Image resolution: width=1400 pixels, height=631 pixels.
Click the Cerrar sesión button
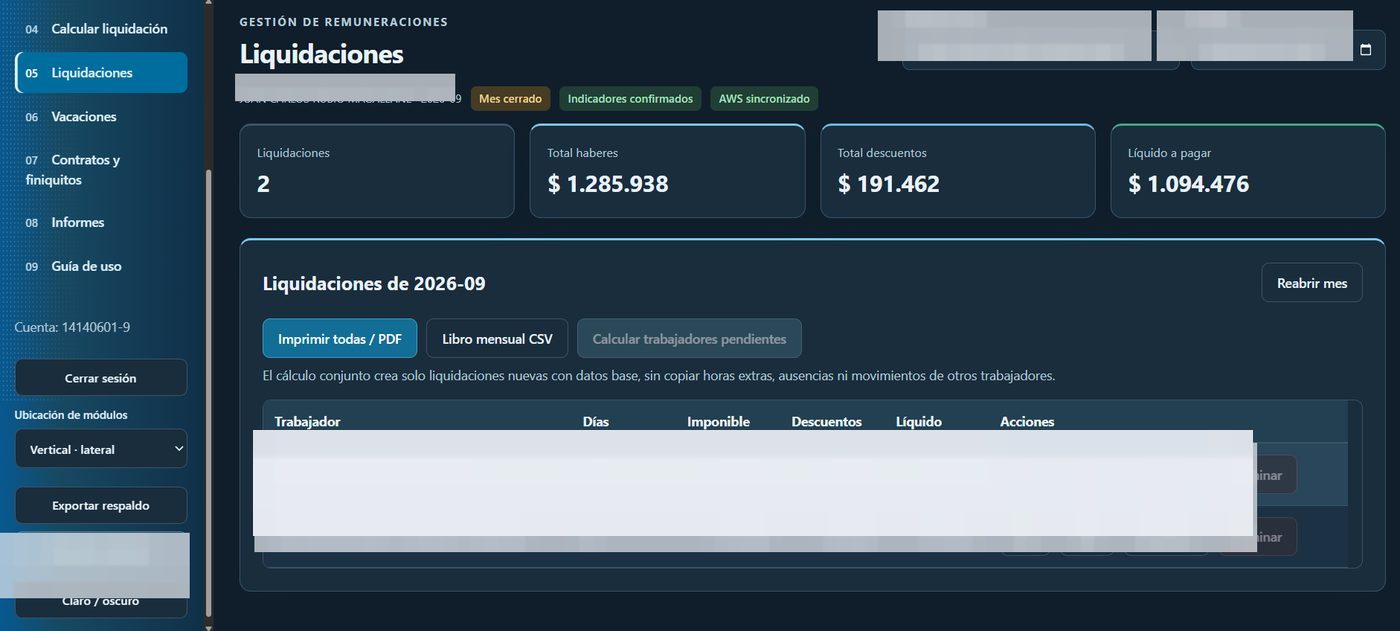[x=101, y=378]
